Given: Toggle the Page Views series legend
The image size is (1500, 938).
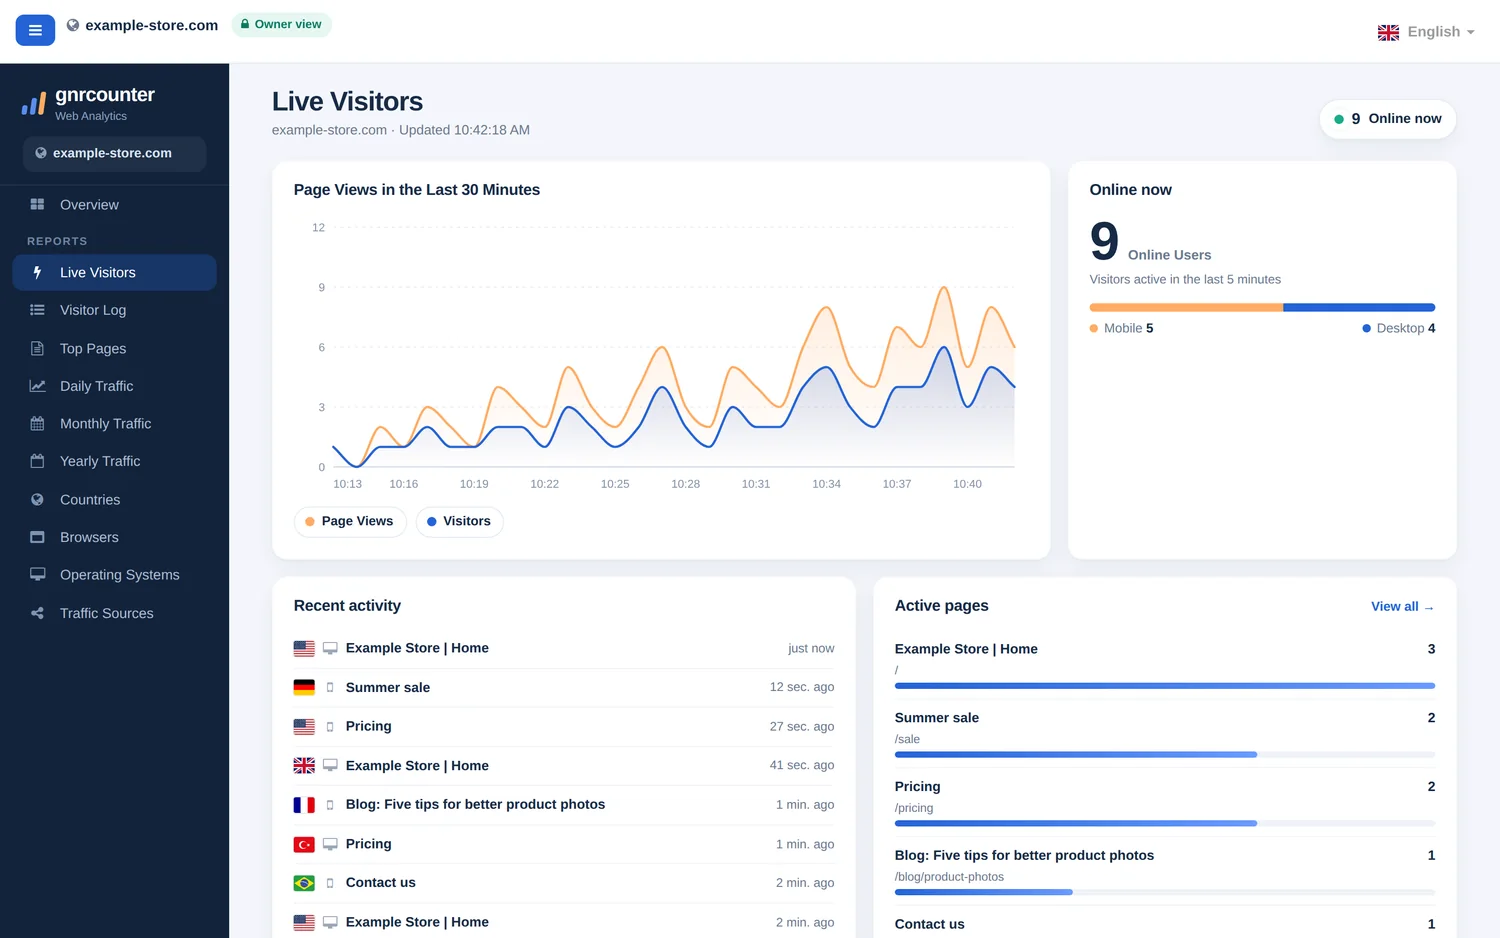Looking at the screenshot, I should (x=350, y=521).
